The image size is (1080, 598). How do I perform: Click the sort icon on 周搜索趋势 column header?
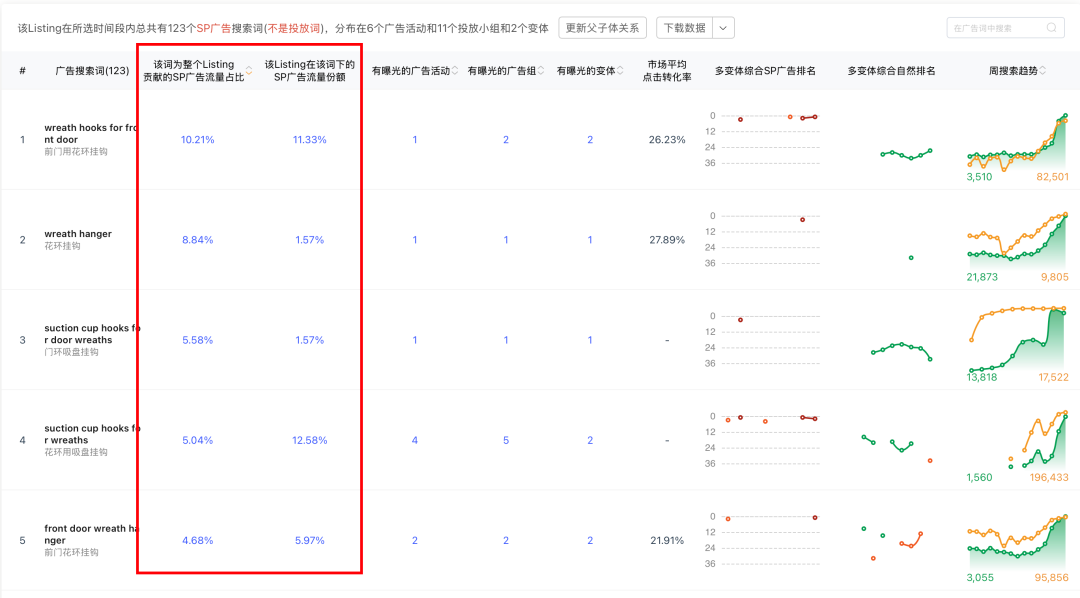[1040, 70]
